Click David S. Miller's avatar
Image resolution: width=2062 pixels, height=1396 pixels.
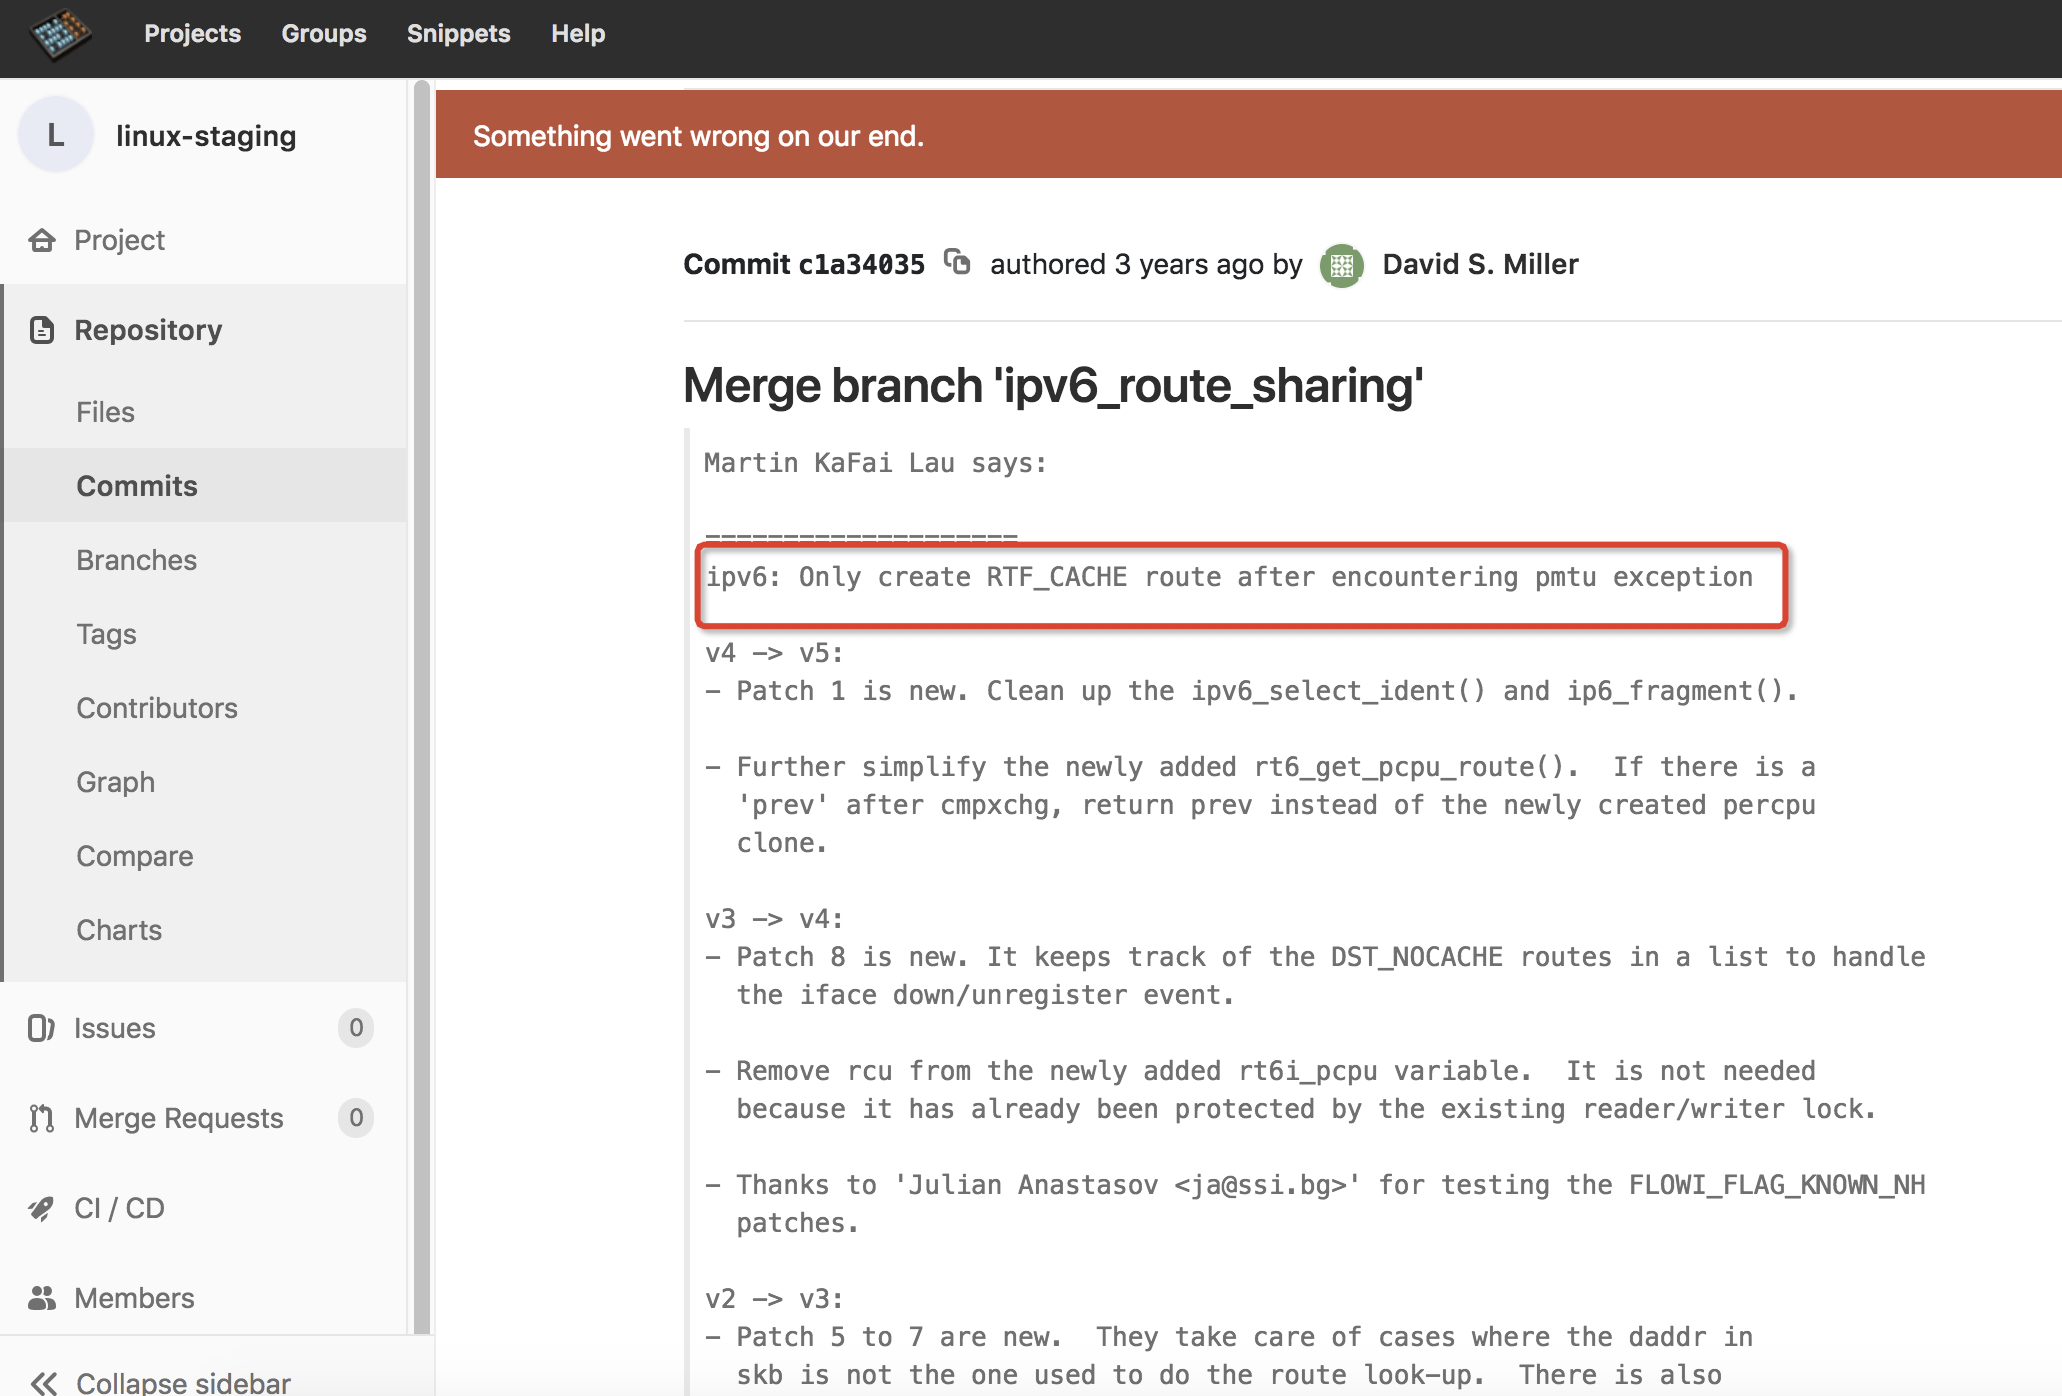tap(1342, 265)
